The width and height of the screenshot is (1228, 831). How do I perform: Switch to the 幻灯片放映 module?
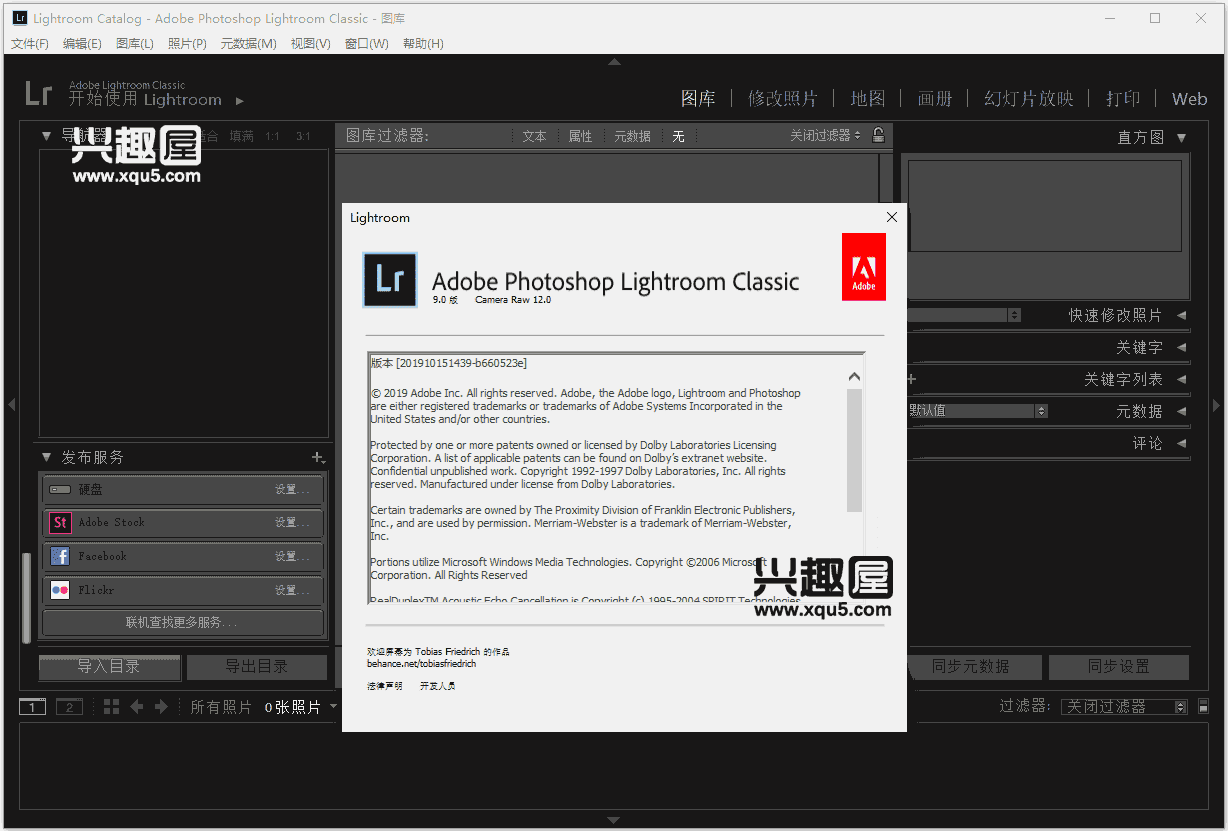1029,98
